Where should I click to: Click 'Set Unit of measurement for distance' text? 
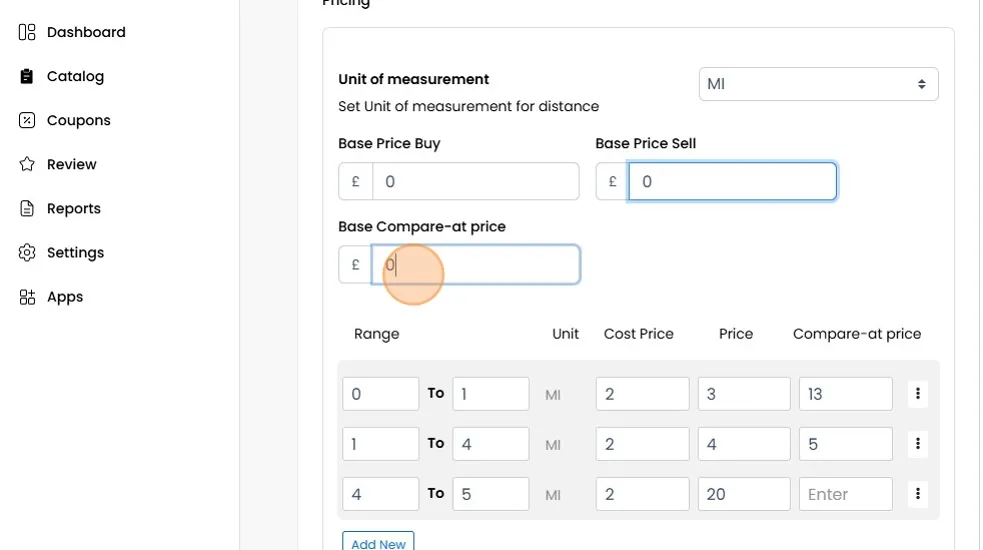point(468,106)
